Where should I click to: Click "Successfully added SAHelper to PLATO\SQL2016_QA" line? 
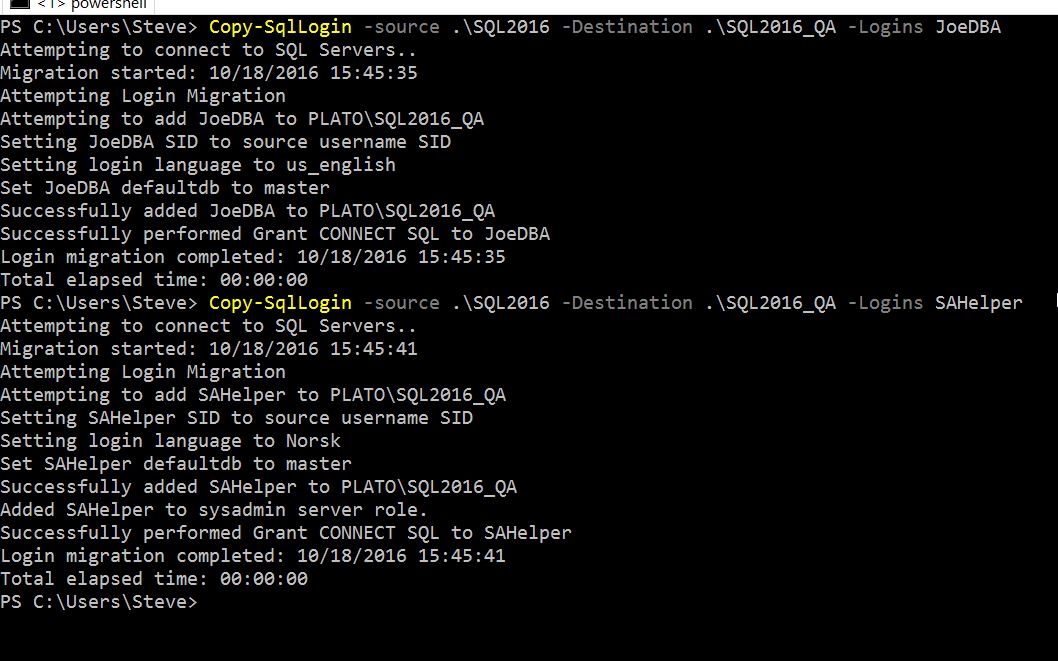coord(258,487)
